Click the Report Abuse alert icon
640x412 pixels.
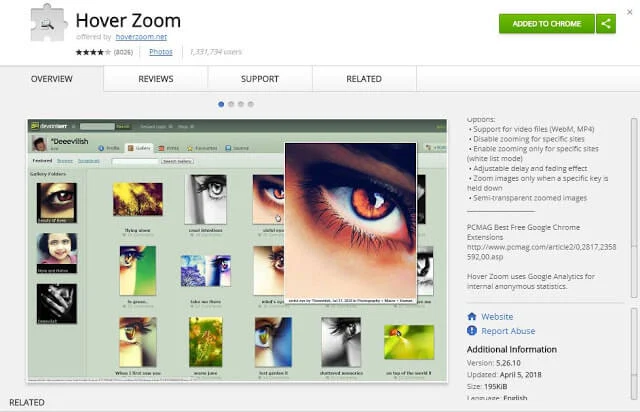pos(472,330)
